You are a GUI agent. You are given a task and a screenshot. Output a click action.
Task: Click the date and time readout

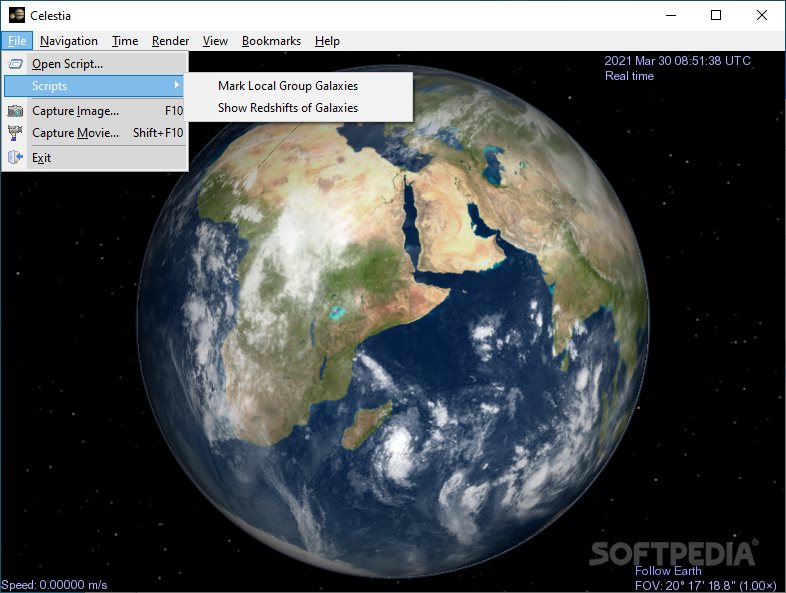click(x=677, y=61)
